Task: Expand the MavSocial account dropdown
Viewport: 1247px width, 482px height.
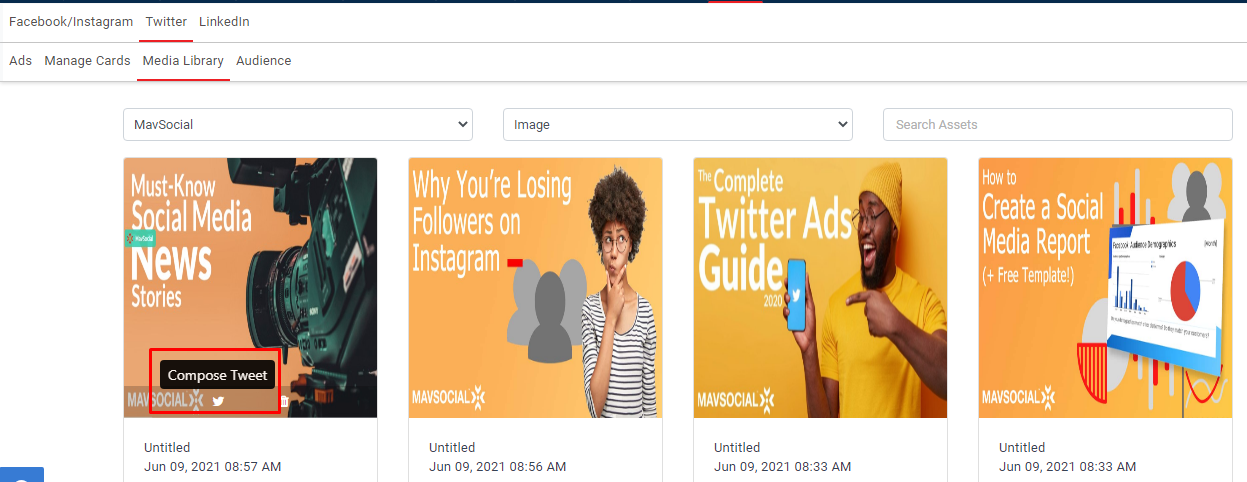Action: (298, 125)
